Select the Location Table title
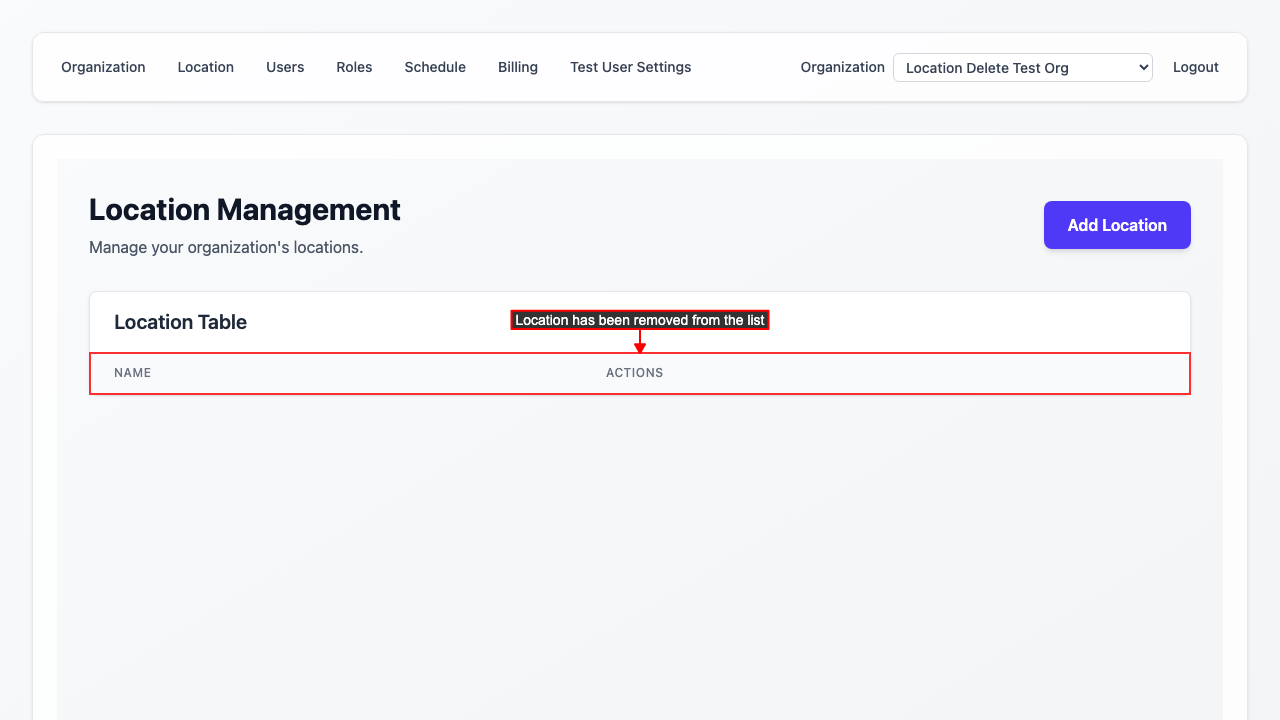Viewport: 1280px width, 720px height. tap(180, 322)
